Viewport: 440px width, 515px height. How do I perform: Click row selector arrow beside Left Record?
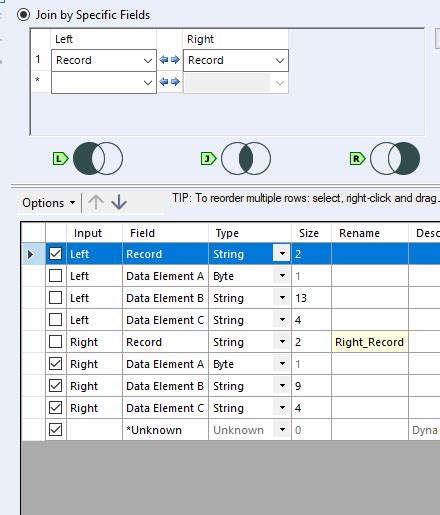tap(31, 254)
